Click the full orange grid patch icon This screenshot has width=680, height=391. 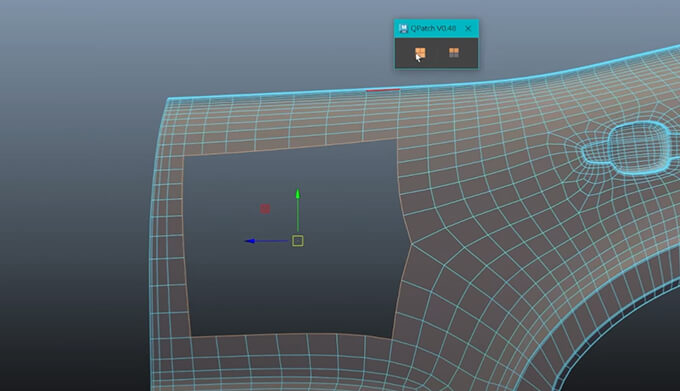click(420, 53)
